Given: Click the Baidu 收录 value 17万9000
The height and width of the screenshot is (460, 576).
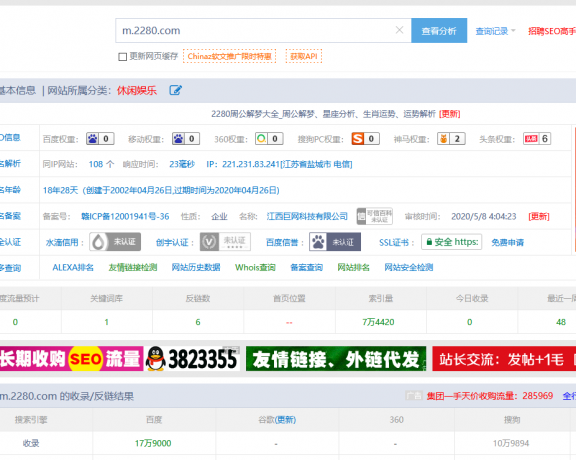Looking at the screenshot, I should point(153,443).
